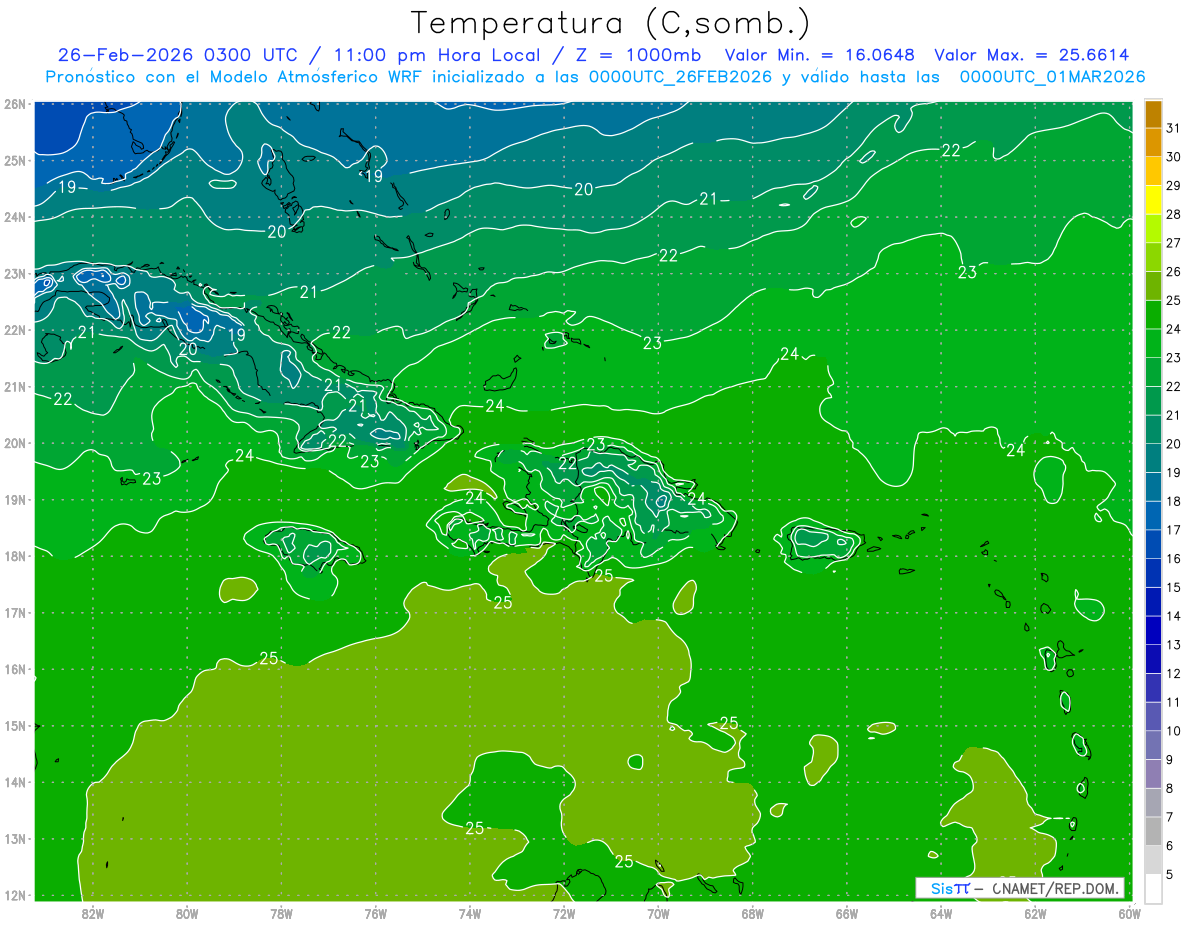This screenshot has width=1200, height=927.
Task: Click the longitude label "64W"
Action: 941,913
